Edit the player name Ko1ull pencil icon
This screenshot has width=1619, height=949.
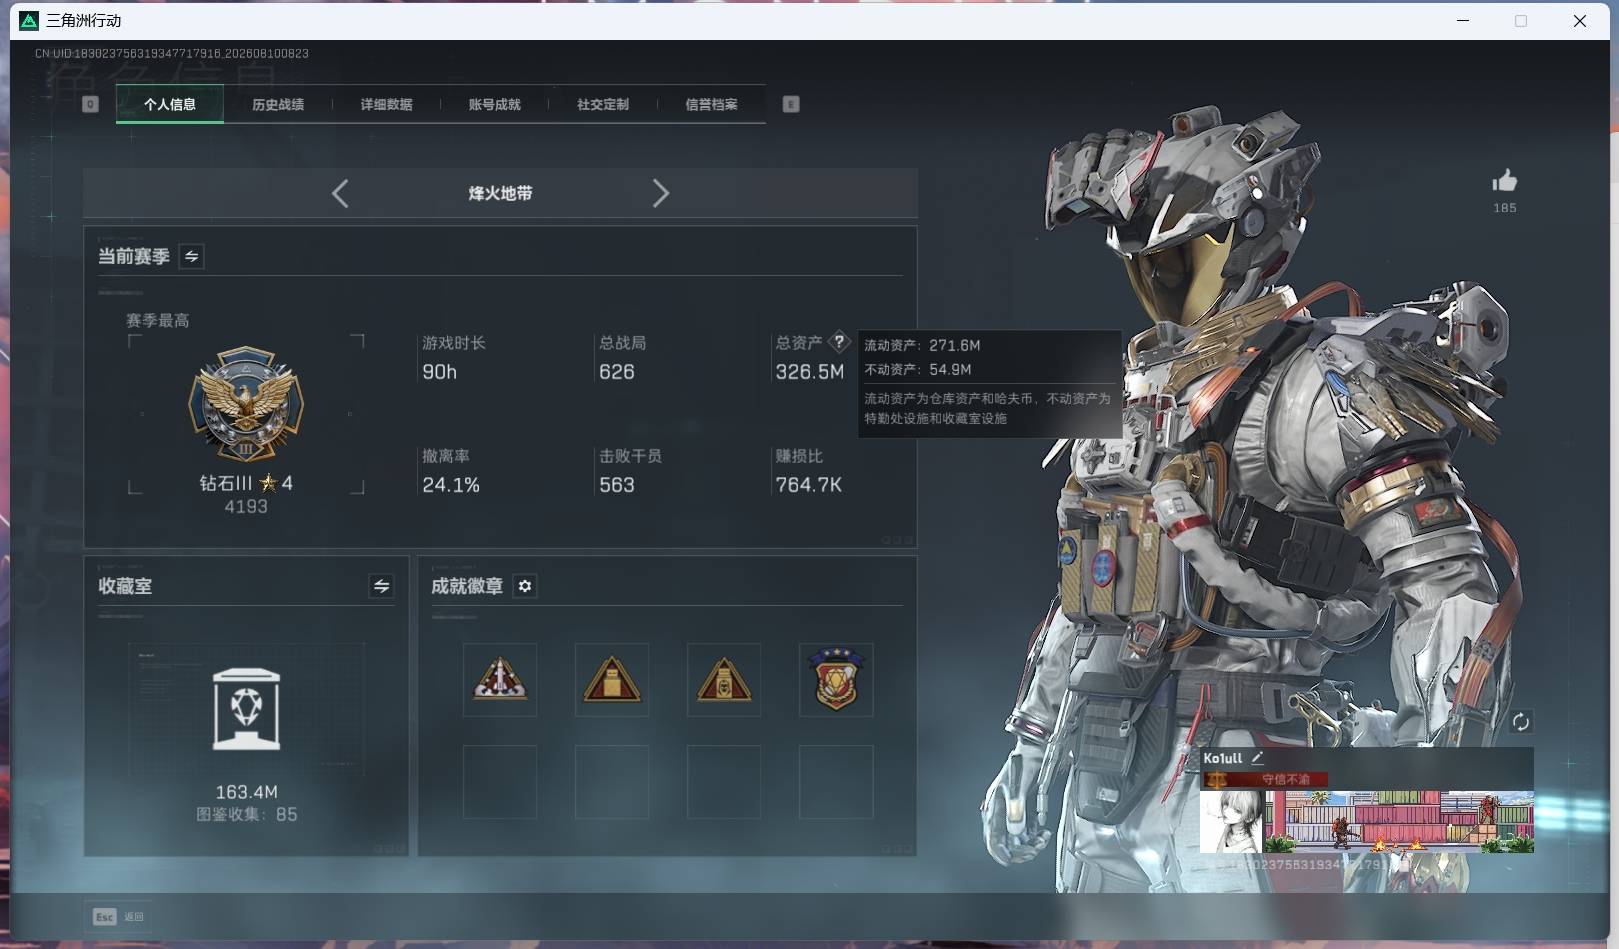pos(1257,758)
